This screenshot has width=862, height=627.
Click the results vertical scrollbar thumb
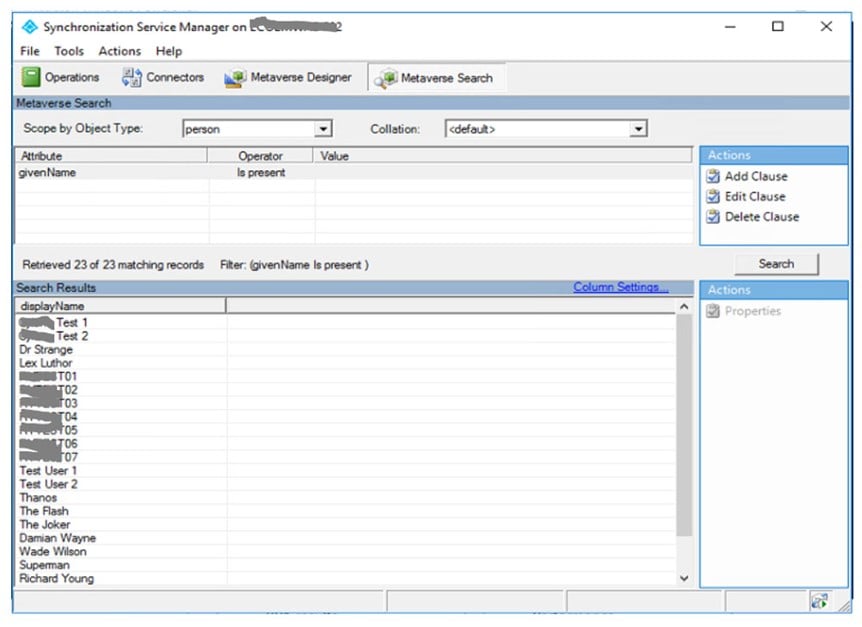coord(684,425)
